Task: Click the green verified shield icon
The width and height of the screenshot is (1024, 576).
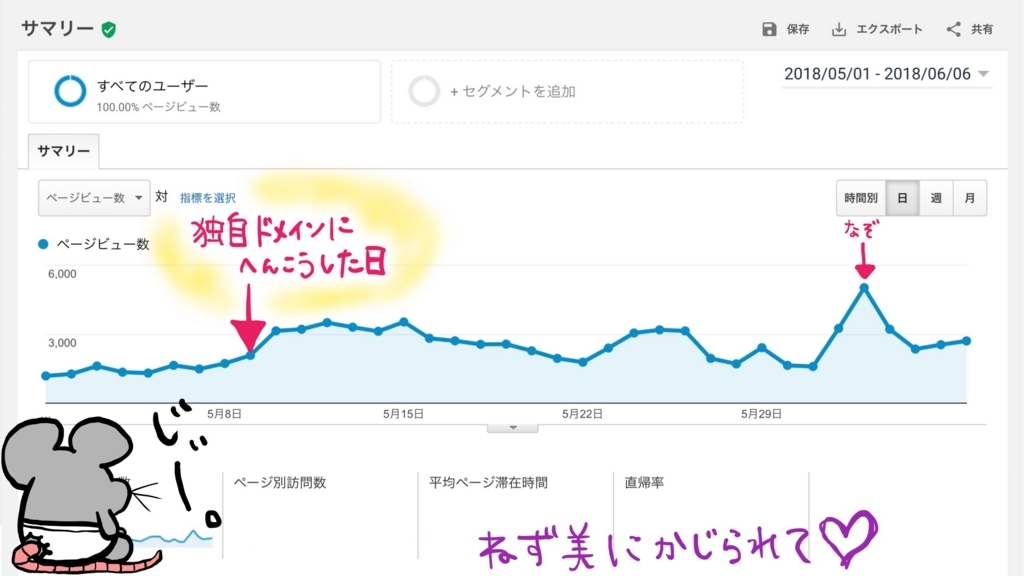Action: [108, 29]
